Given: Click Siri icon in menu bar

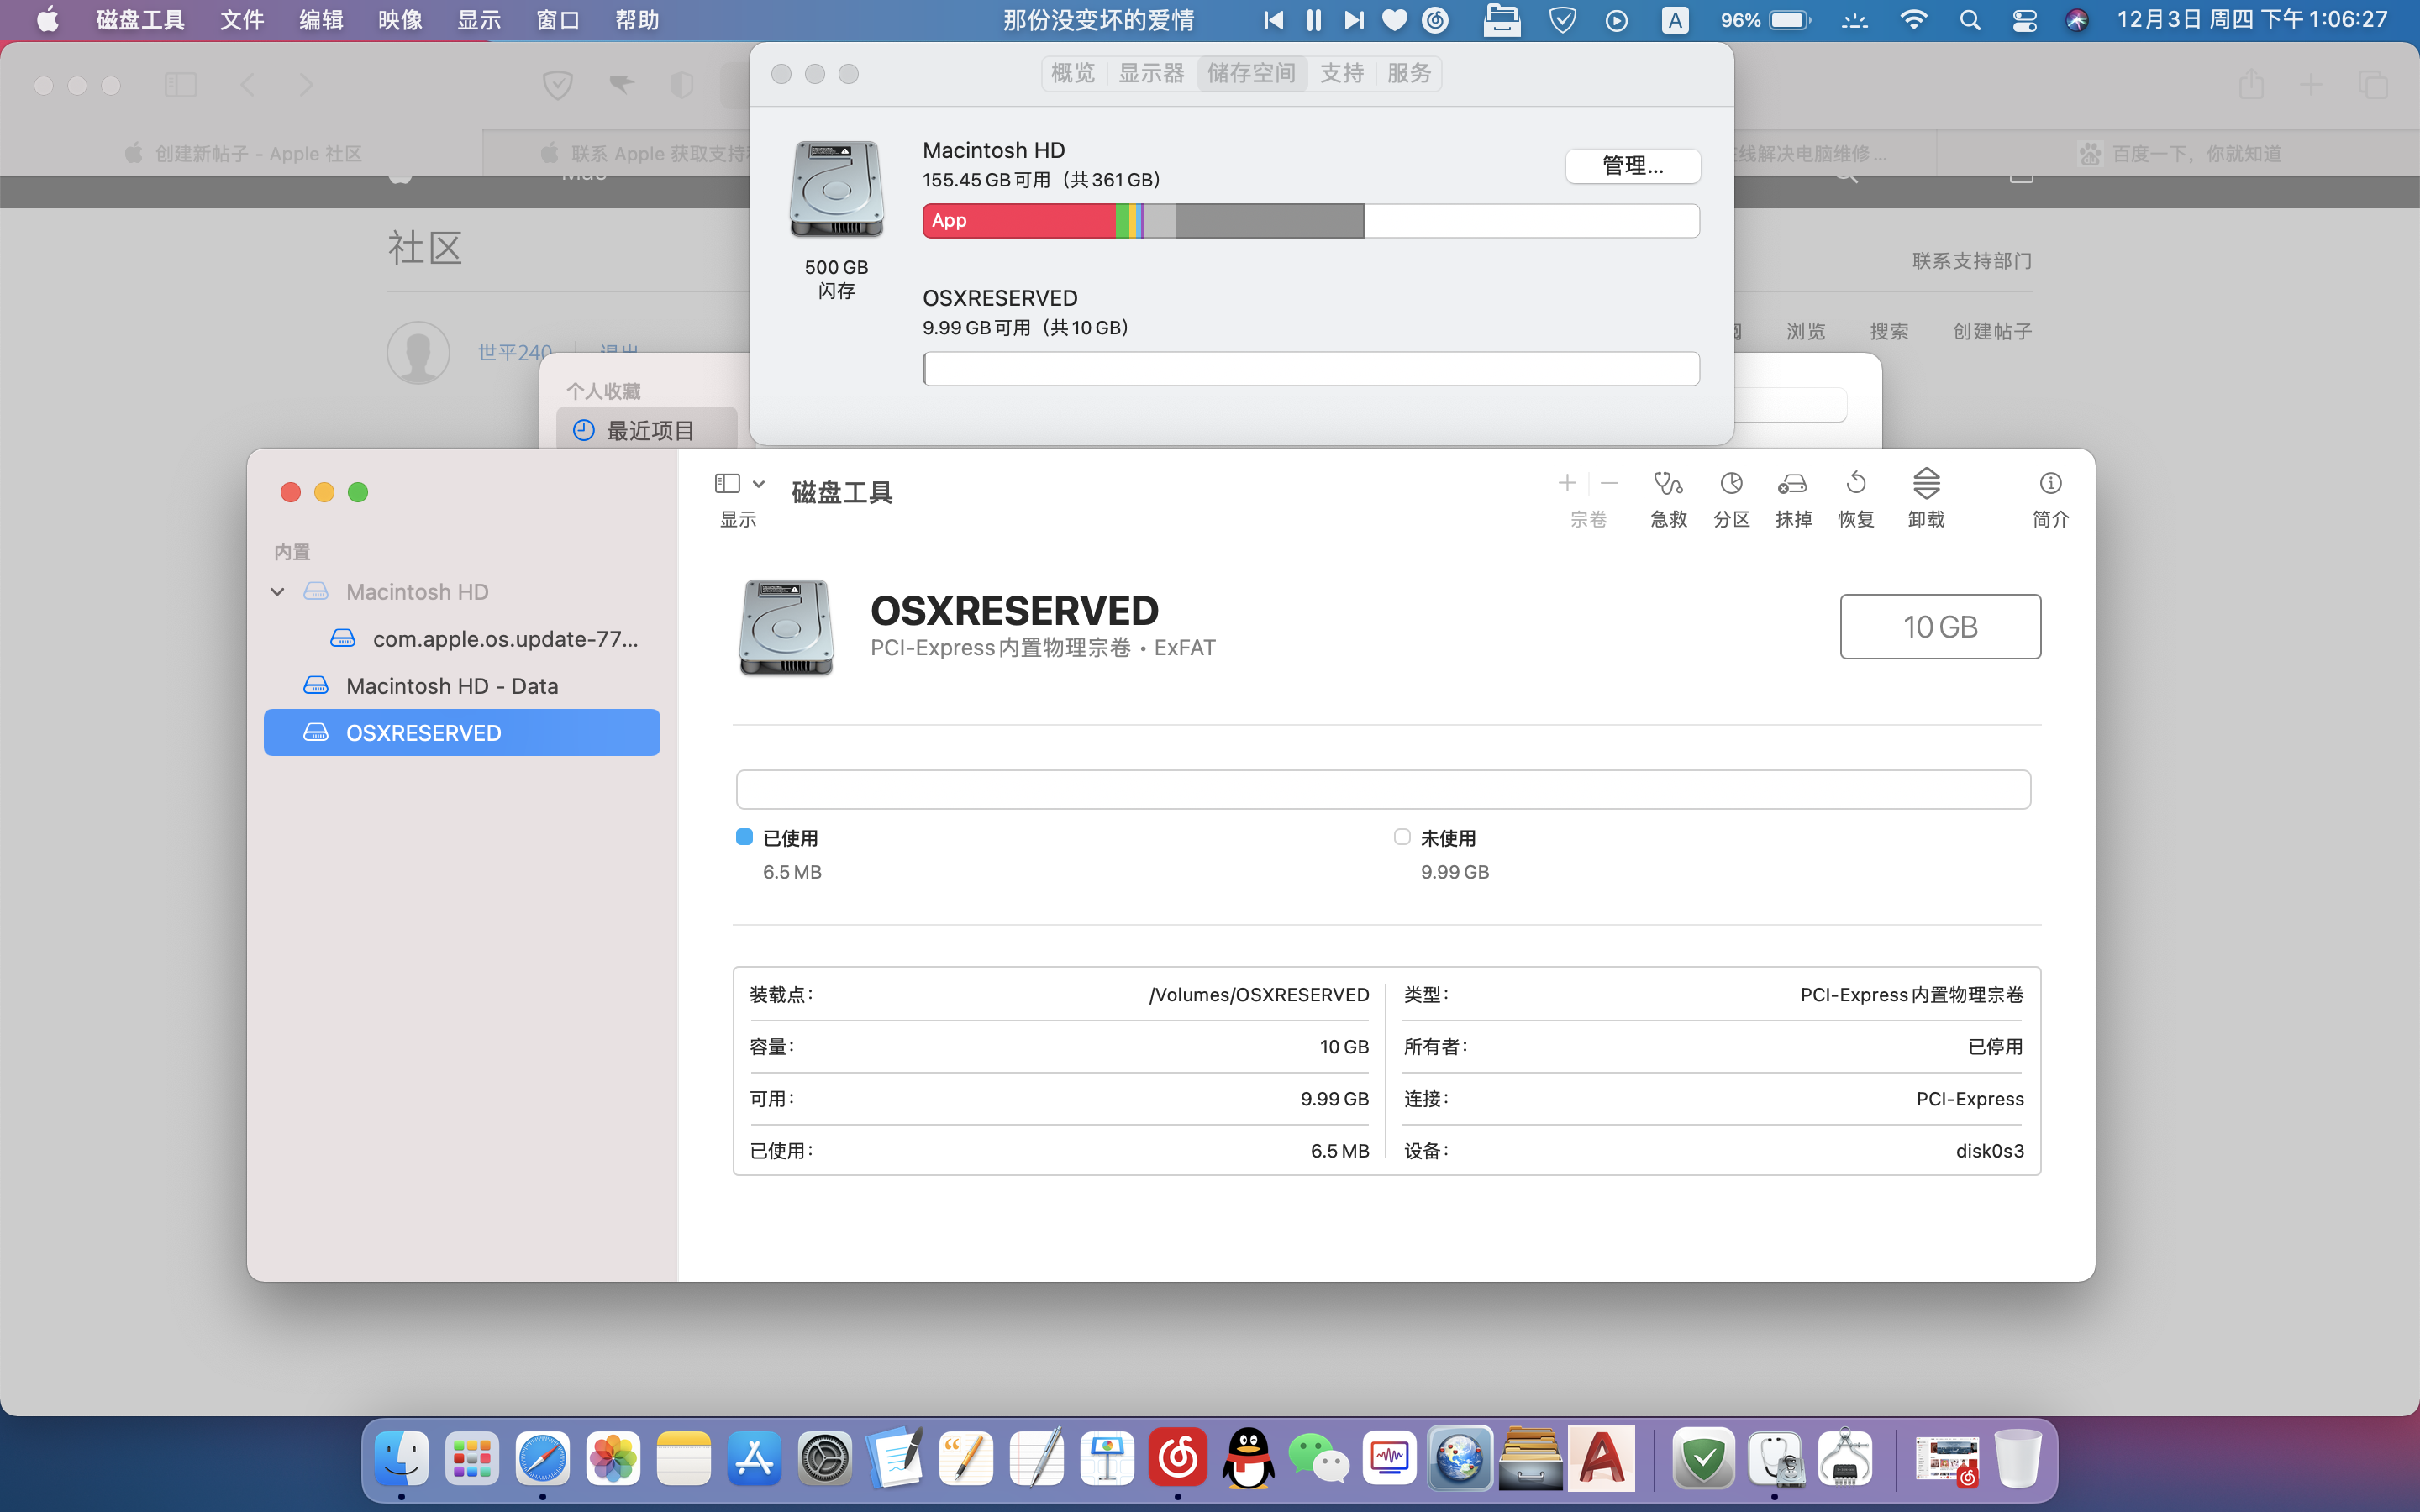Looking at the screenshot, I should (x=2077, y=20).
